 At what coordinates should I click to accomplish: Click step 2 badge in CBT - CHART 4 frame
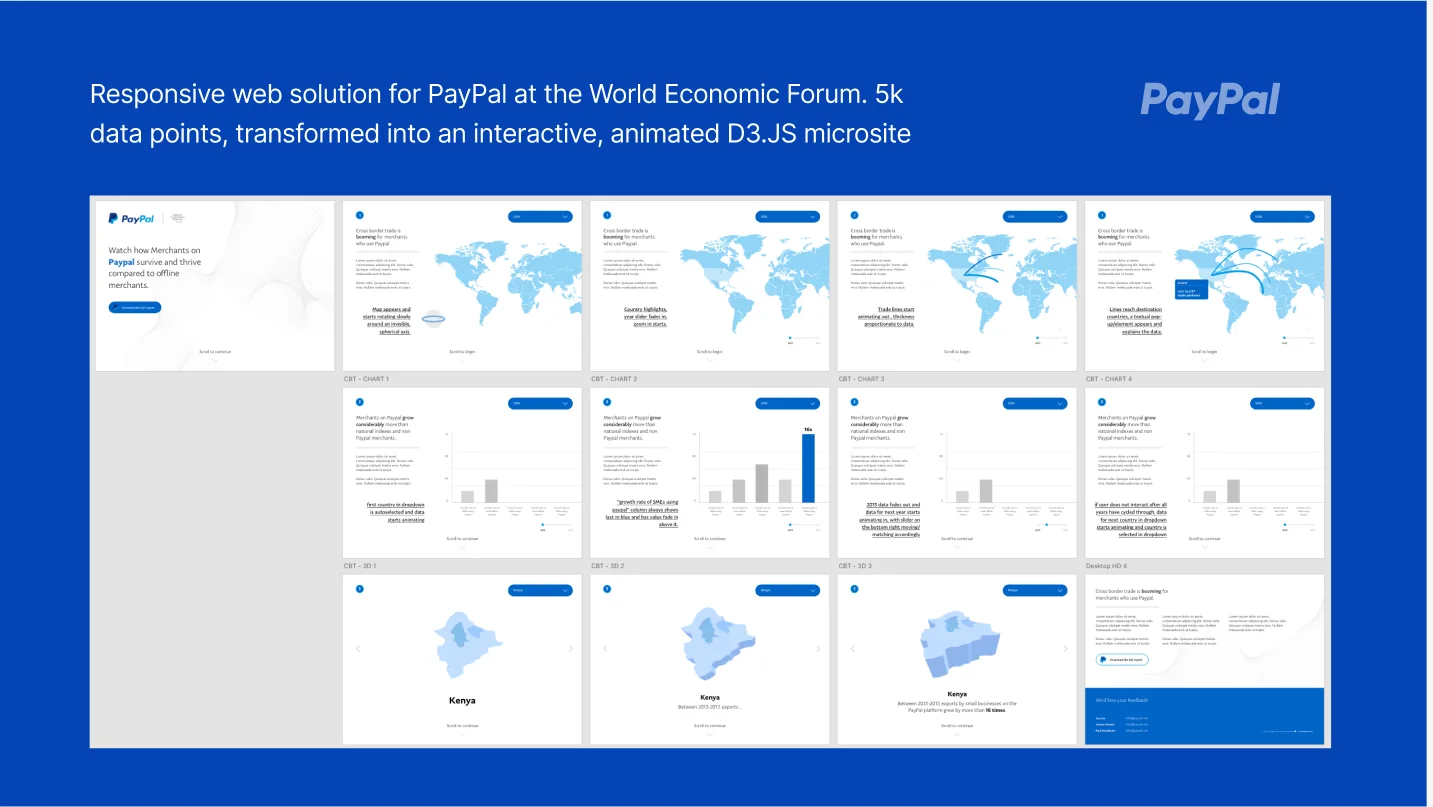tap(1102, 402)
